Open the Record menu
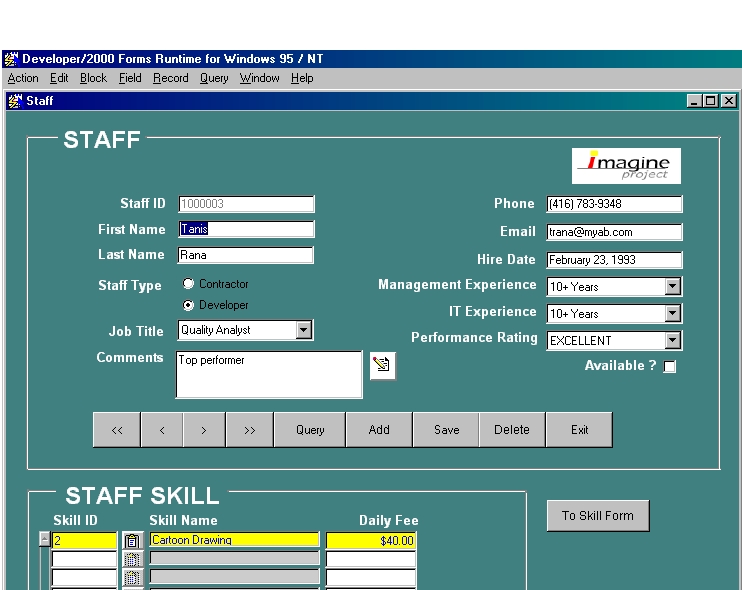 [x=170, y=78]
